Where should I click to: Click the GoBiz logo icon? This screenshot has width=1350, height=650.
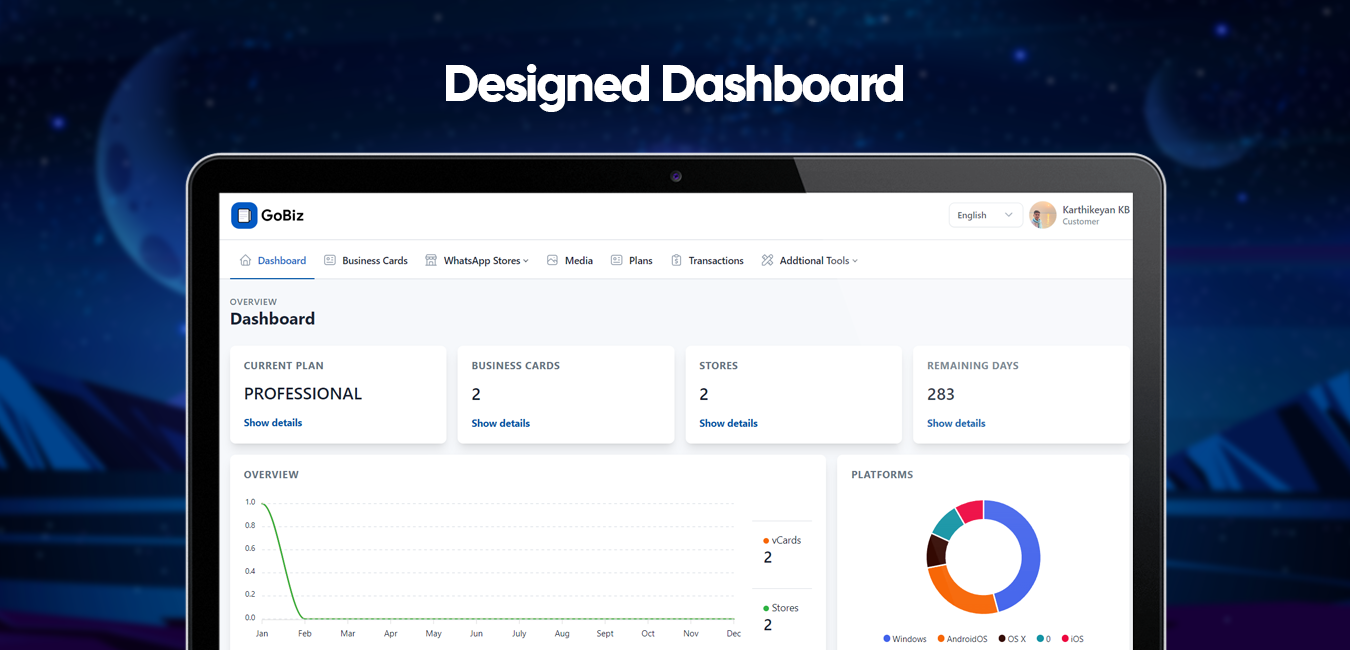(x=244, y=215)
